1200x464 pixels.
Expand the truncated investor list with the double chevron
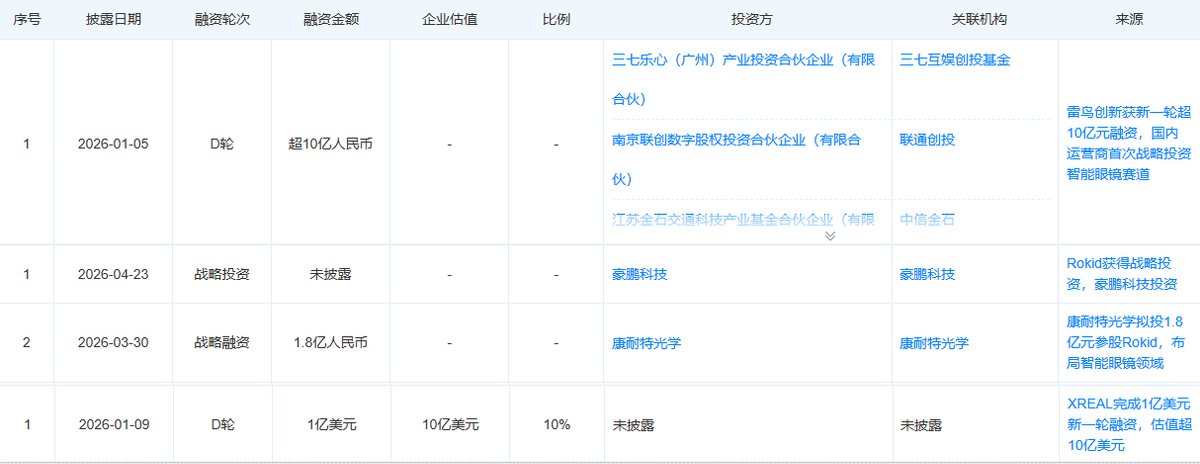click(x=829, y=236)
